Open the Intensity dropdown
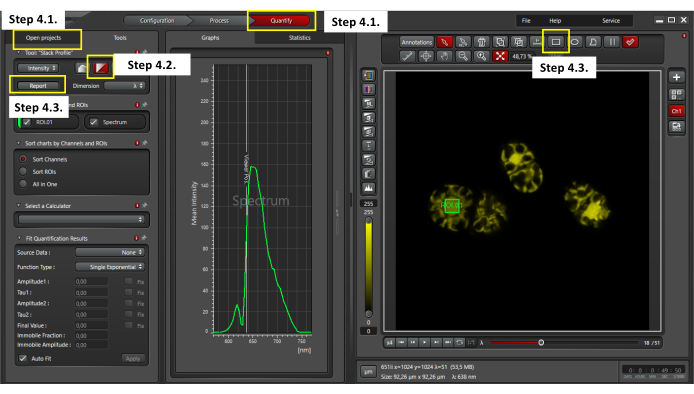The width and height of the screenshot is (694, 394). (x=38, y=68)
